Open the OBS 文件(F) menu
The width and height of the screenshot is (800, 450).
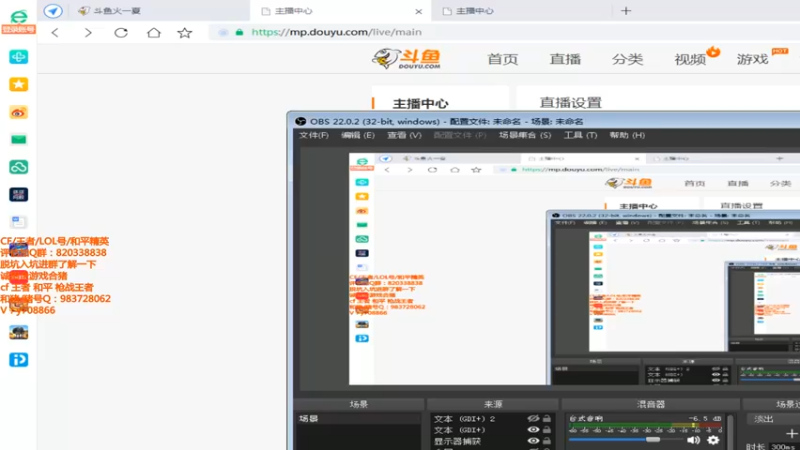pyautogui.click(x=314, y=135)
